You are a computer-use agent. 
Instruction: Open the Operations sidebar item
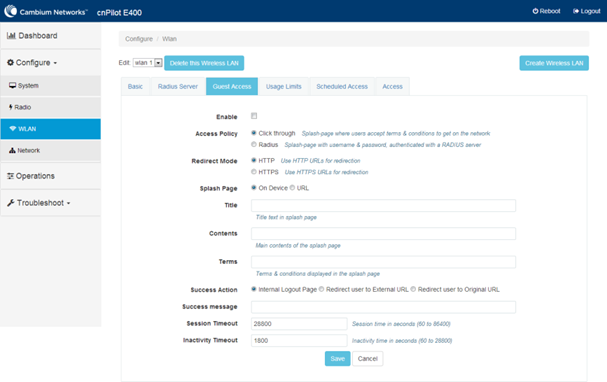pos(50,176)
